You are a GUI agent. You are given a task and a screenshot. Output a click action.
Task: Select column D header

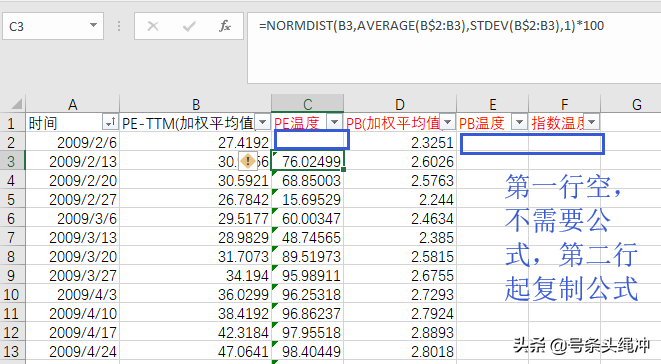400,104
